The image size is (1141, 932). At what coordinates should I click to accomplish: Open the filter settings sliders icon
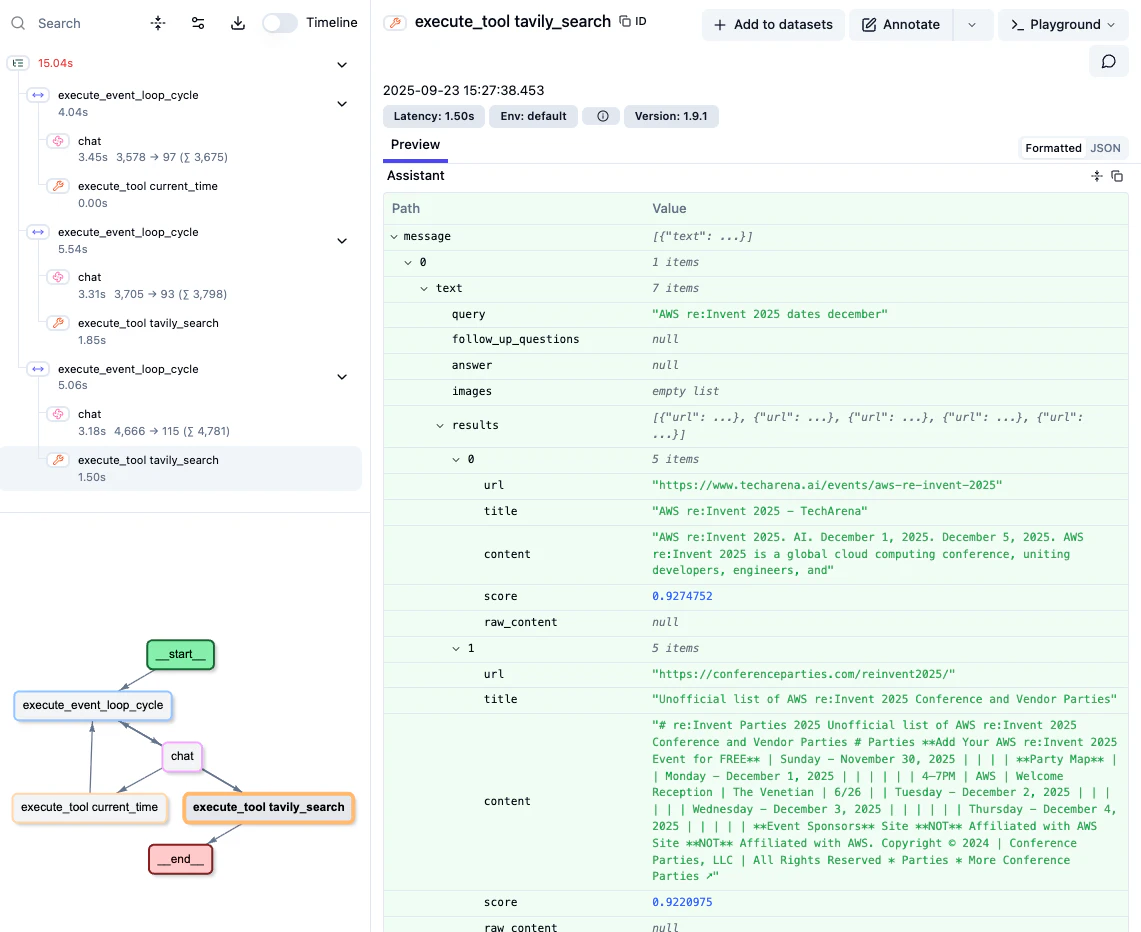[x=198, y=23]
